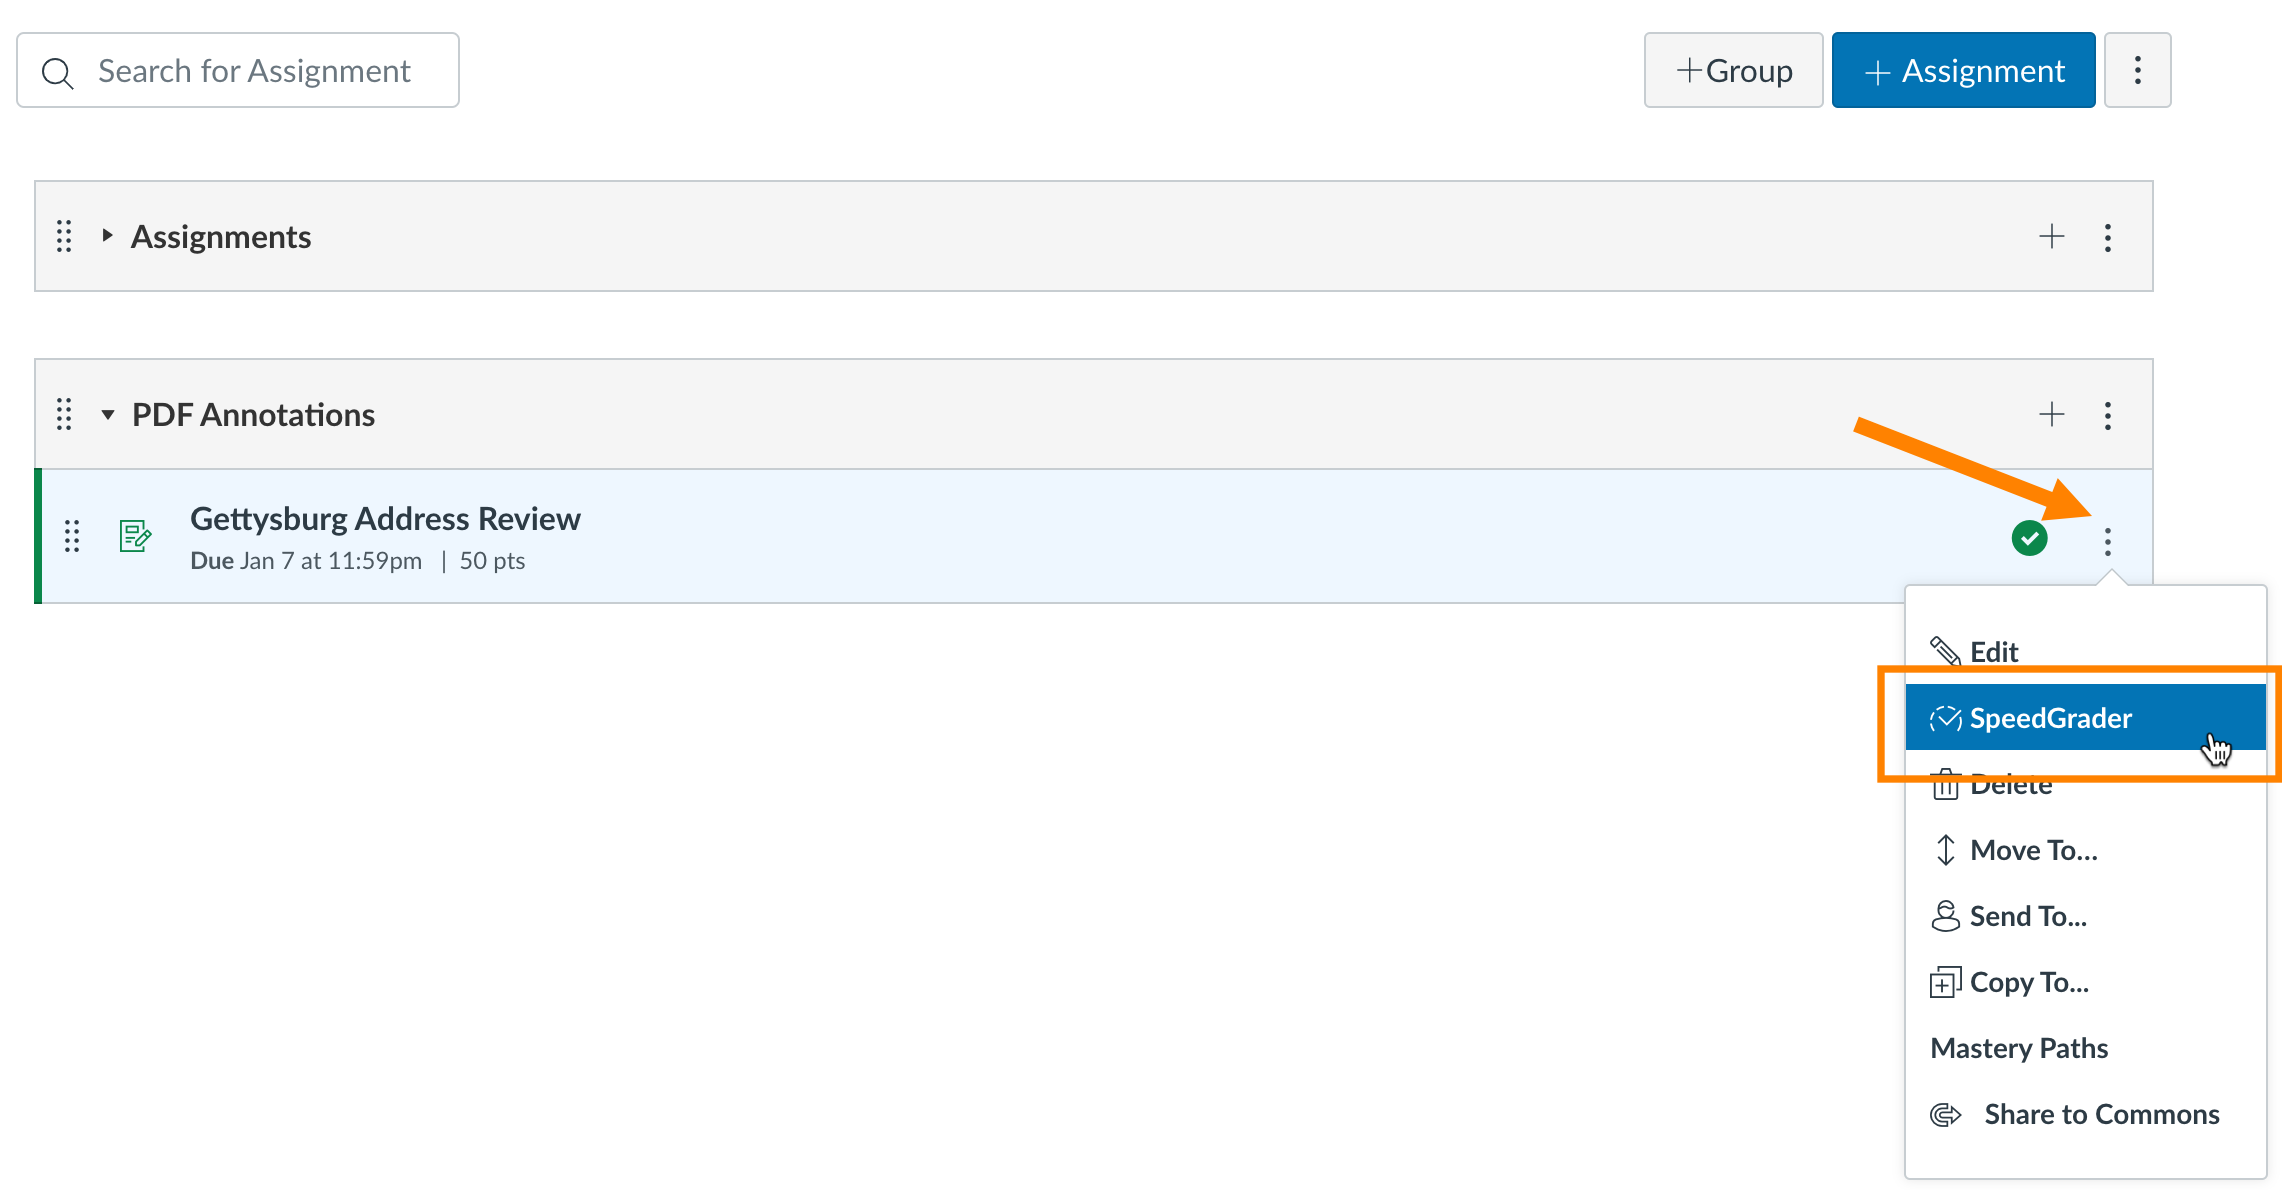Click the Share to Commons icon
2282x1190 pixels.
pyautogui.click(x=1945, y=1113)
